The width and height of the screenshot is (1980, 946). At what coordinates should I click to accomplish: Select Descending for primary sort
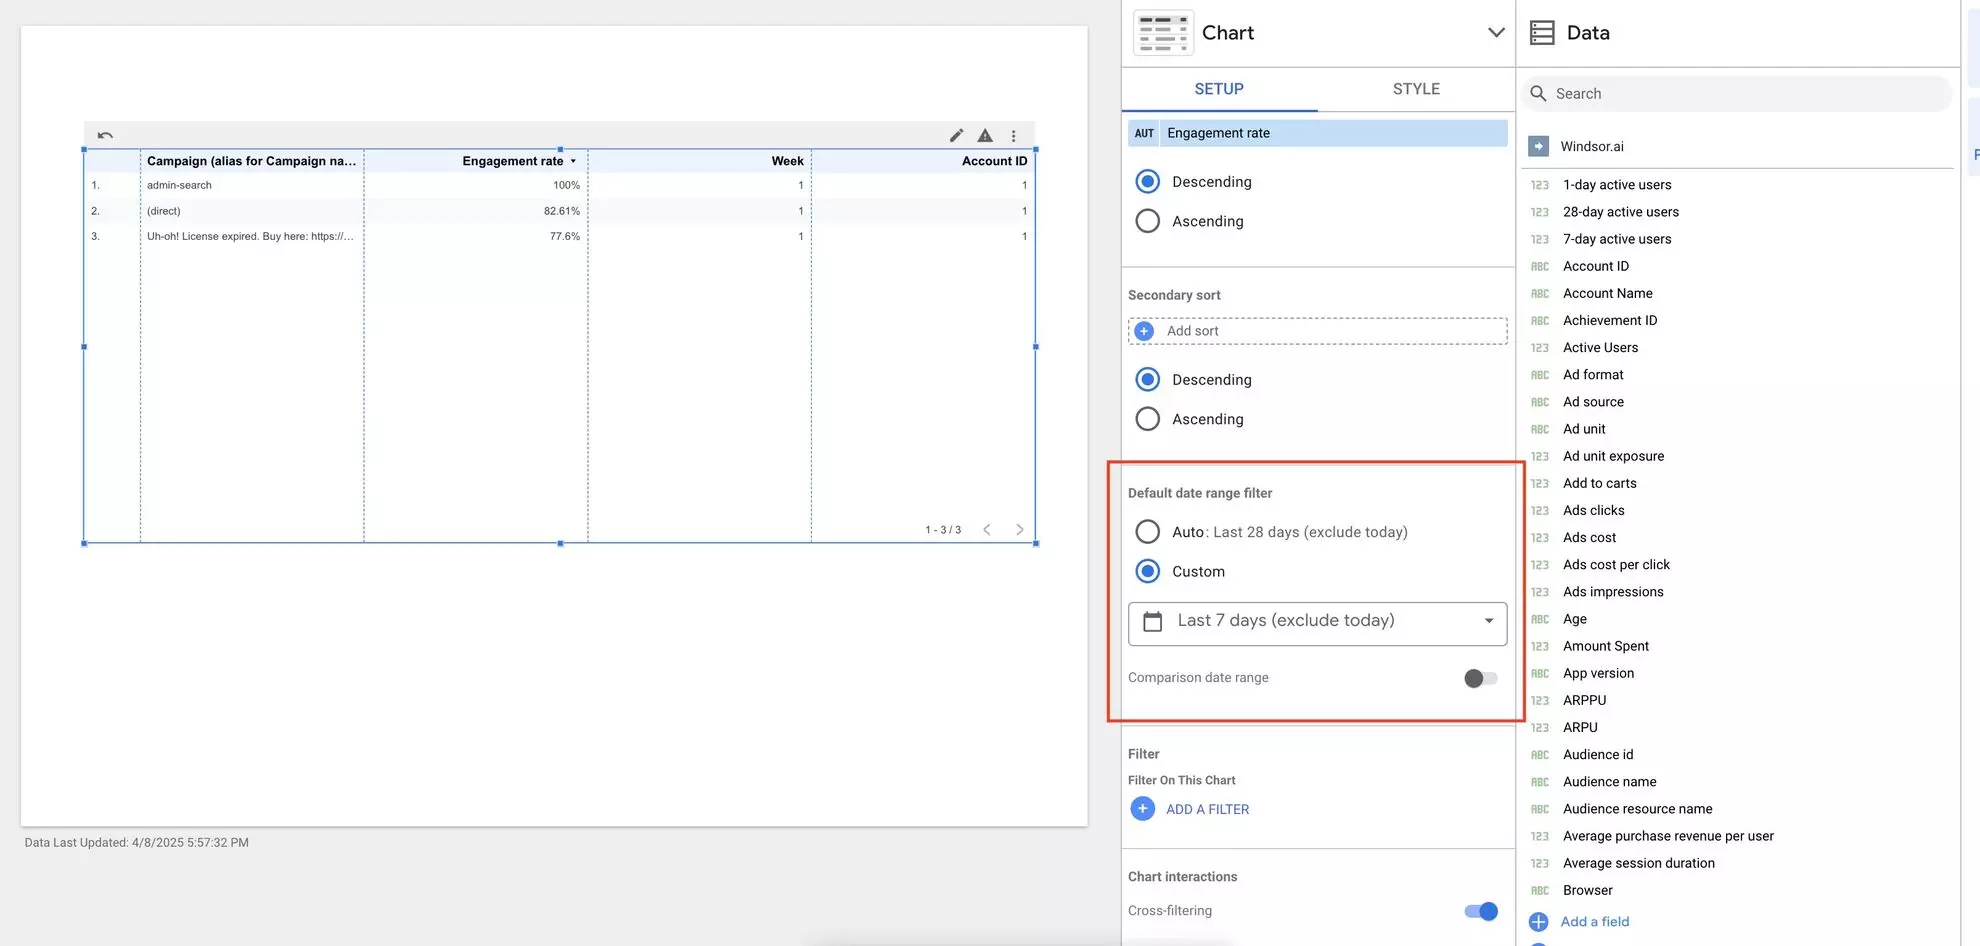click(1148, 181)
